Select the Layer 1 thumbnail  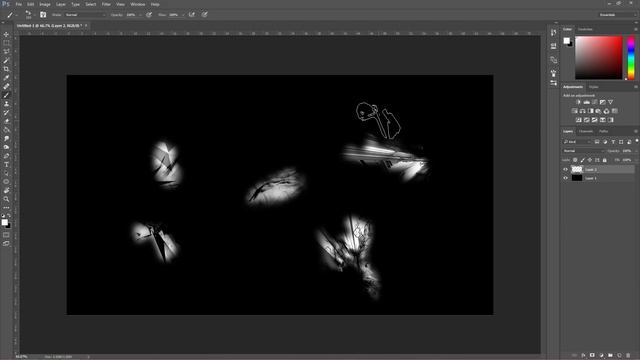(x=577, y=178)
